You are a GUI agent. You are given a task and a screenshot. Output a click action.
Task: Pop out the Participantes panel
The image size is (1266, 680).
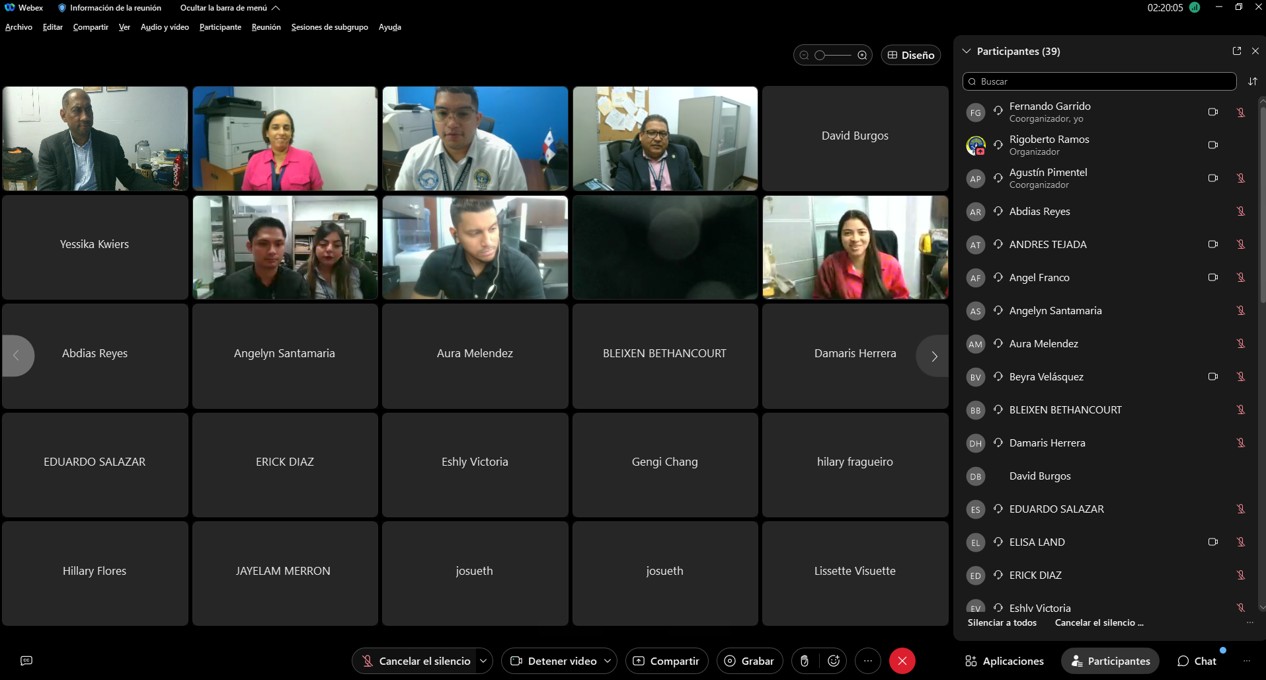[1236, 51]
